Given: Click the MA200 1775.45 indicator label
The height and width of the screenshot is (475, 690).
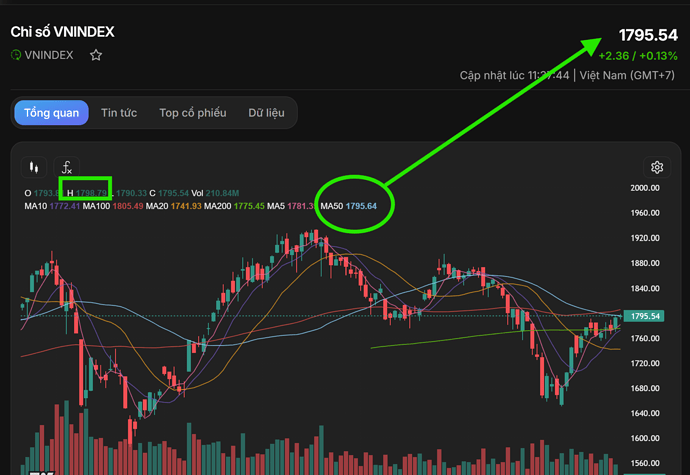Looking at the screenshot, I should pyautogui.click(x=234, y=206).
